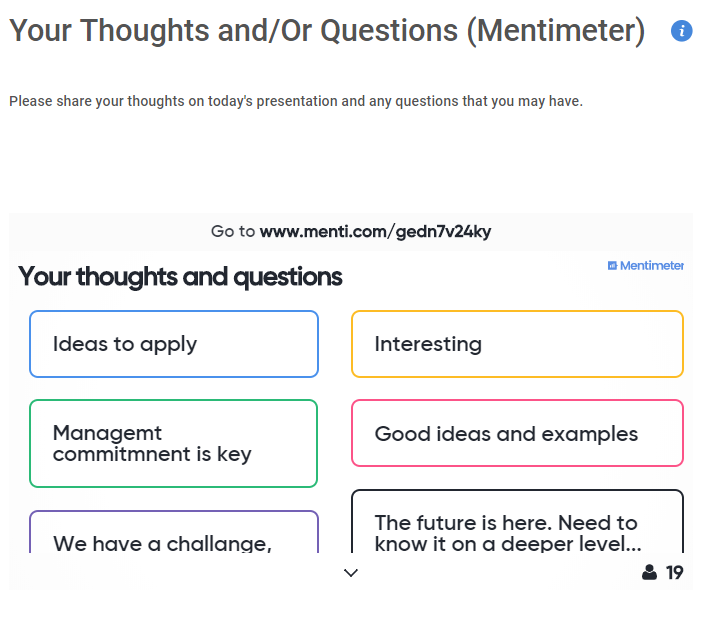The width and height of the screenshot is (728, 633).
Task: Click the participant count number 19
Action: 674,573
